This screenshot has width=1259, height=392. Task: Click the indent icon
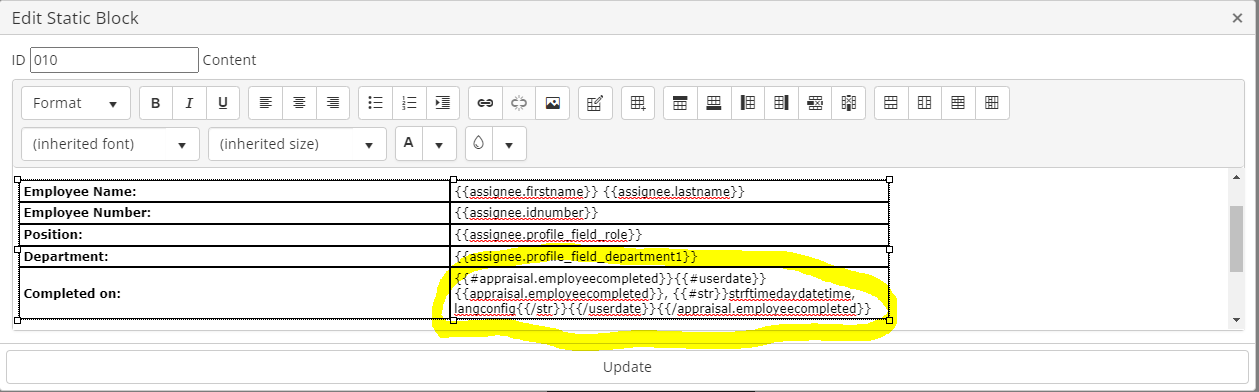tap(443, 103)
